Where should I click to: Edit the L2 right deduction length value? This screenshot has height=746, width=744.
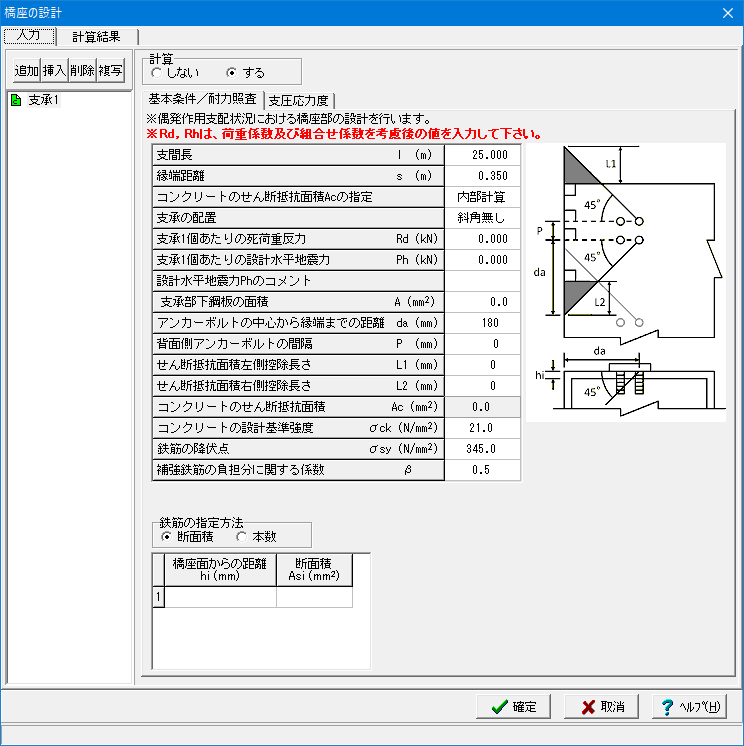pyautogui.click(x=482, y=385)
